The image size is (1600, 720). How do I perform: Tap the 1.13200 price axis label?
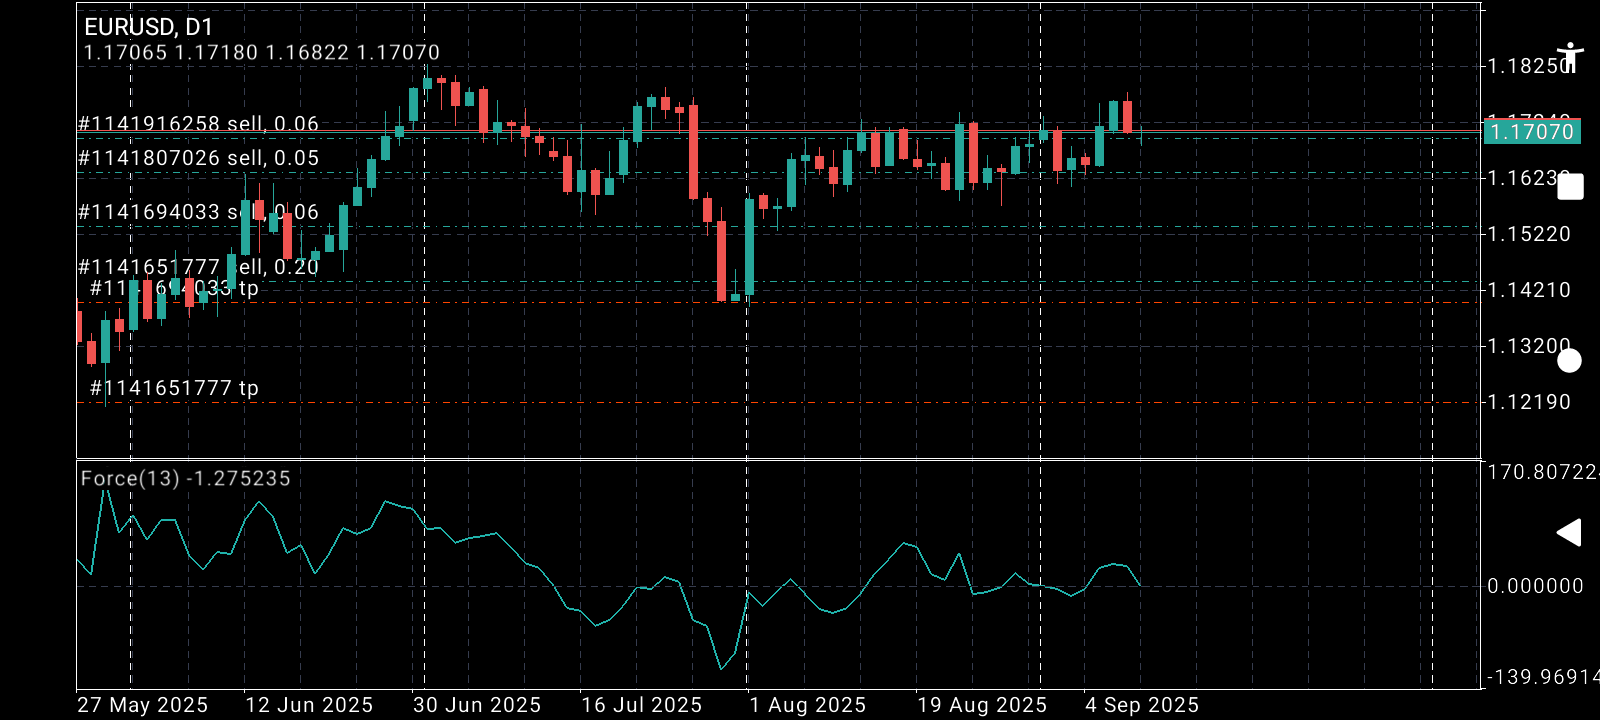click(1530, 346)
